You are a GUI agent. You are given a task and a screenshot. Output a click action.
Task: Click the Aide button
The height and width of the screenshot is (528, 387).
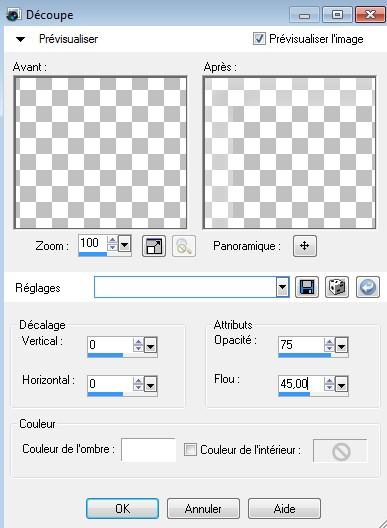284,508
